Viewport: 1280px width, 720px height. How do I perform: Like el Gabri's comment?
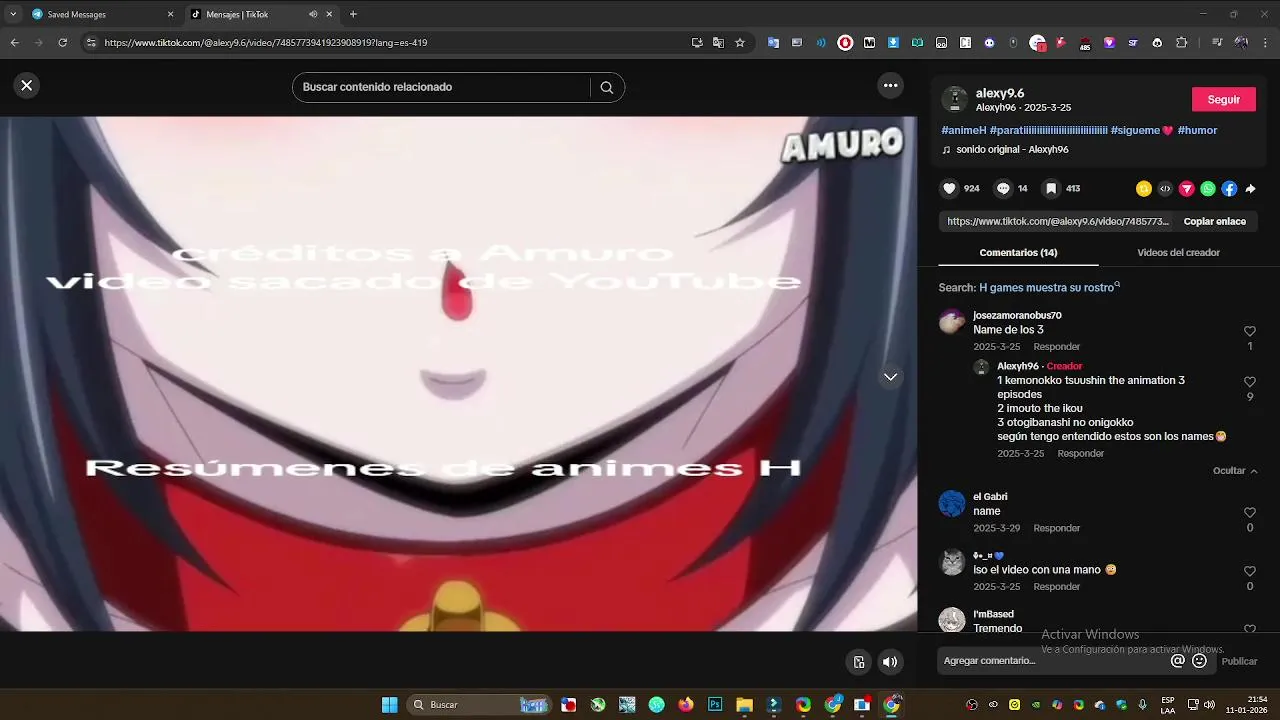click(x=1249, y=512)
